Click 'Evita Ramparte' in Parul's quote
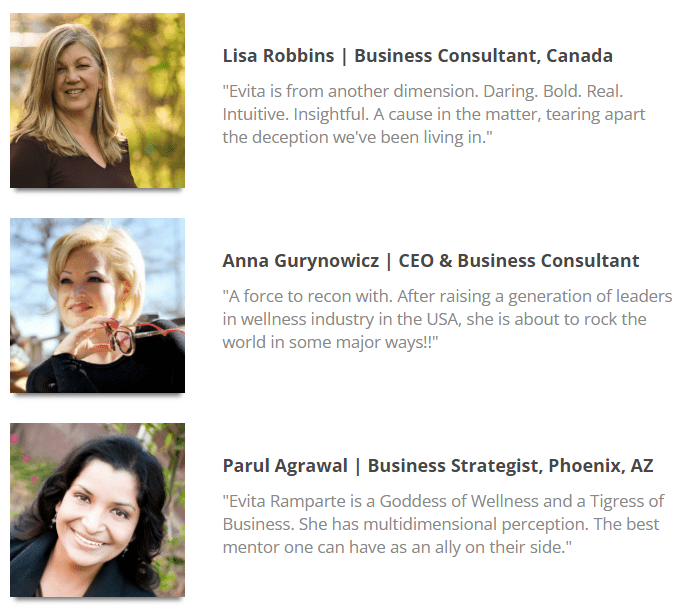 [287, 502]
